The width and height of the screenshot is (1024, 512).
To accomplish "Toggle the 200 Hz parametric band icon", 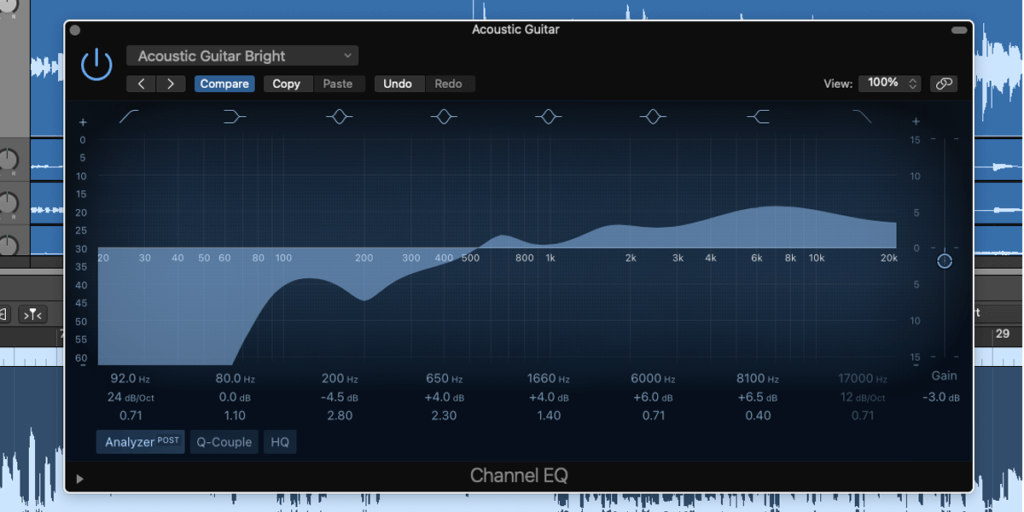I will point(339,117).
